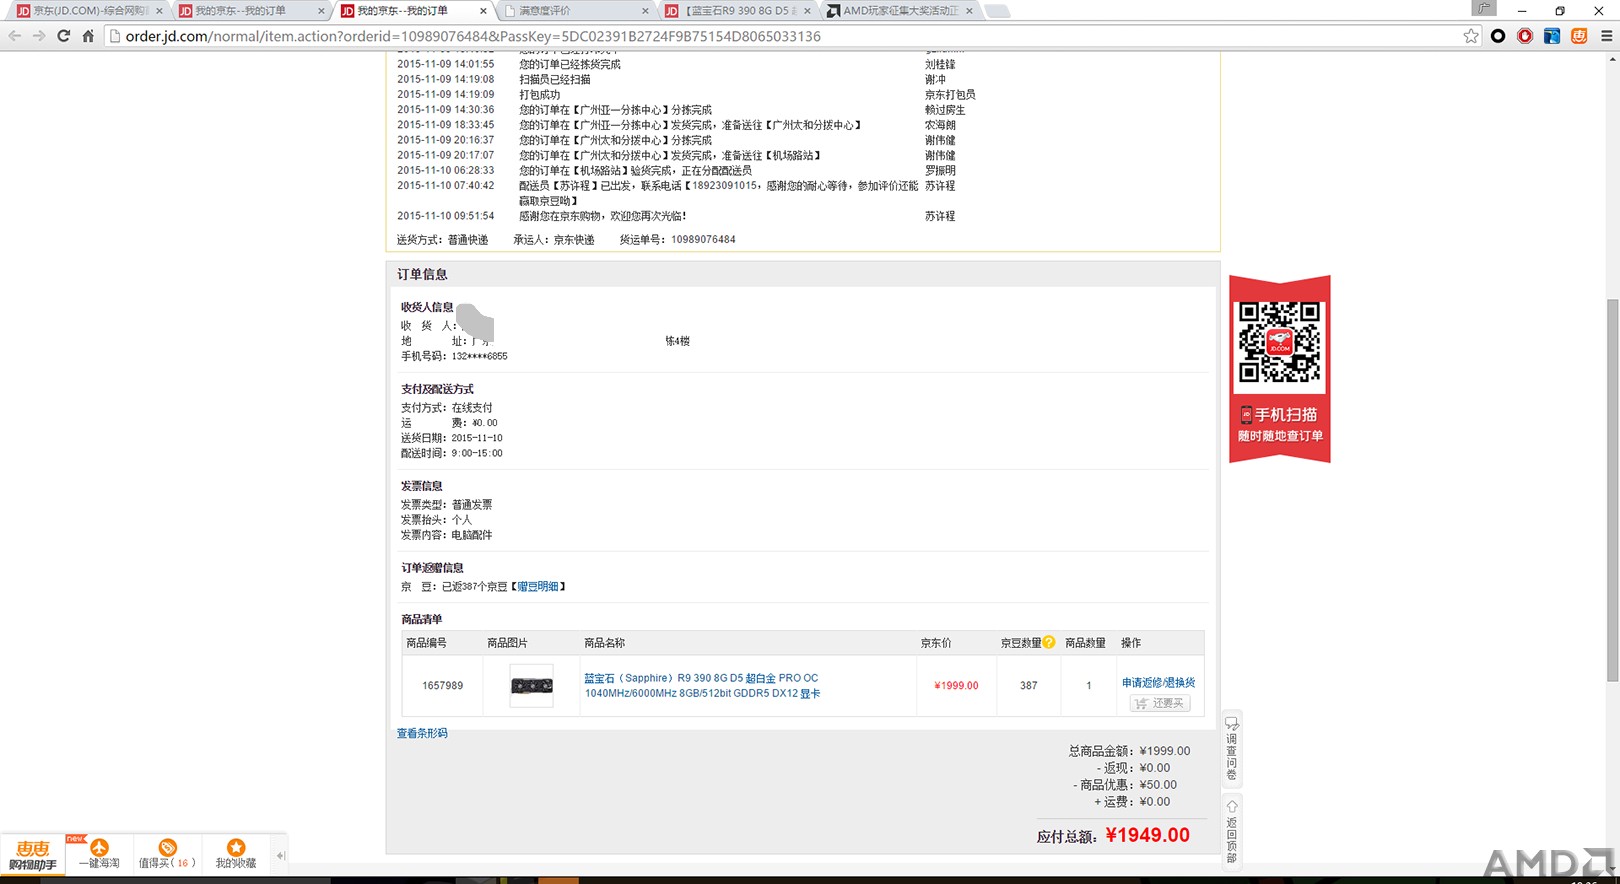Viewport: 1620px width, 884px height.
Task: Close the 满意度评价 tab
Action: click(645, 11)
